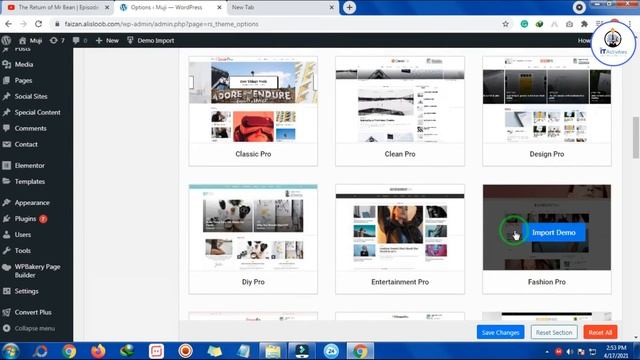Open the comments bubble in admin bar
Screen dimensions: 640x360
pos(80,40)
